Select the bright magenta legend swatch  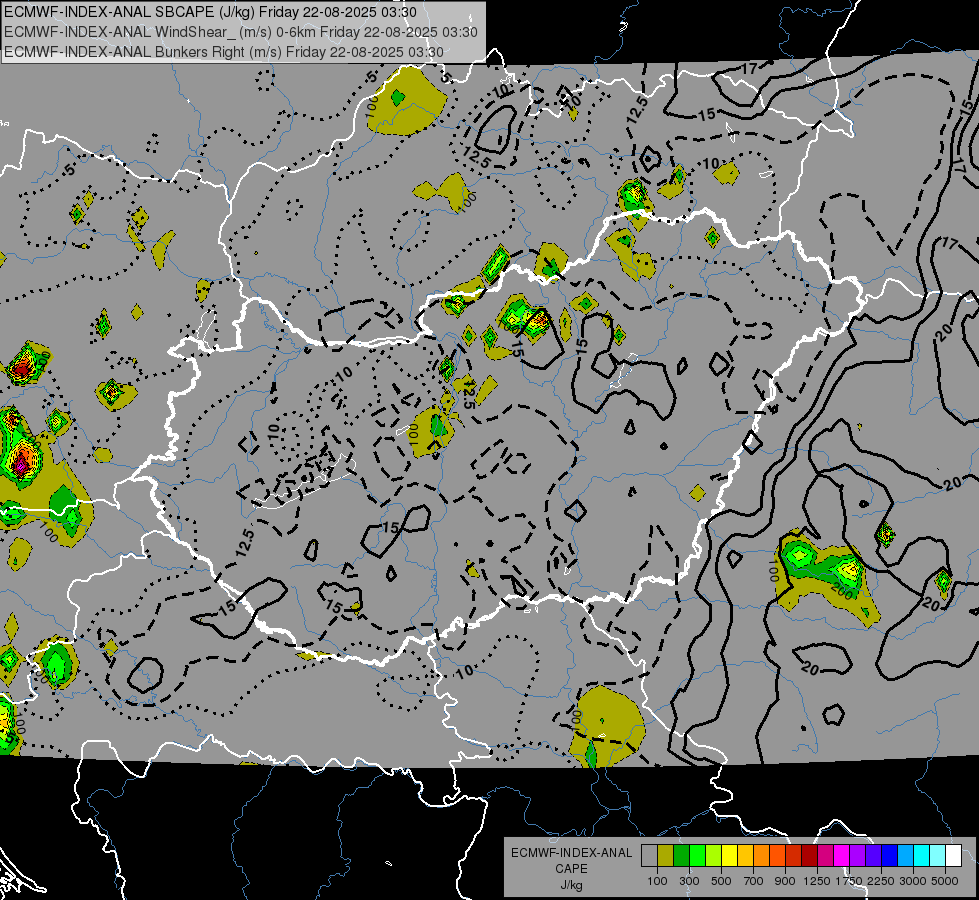[842, 856]
